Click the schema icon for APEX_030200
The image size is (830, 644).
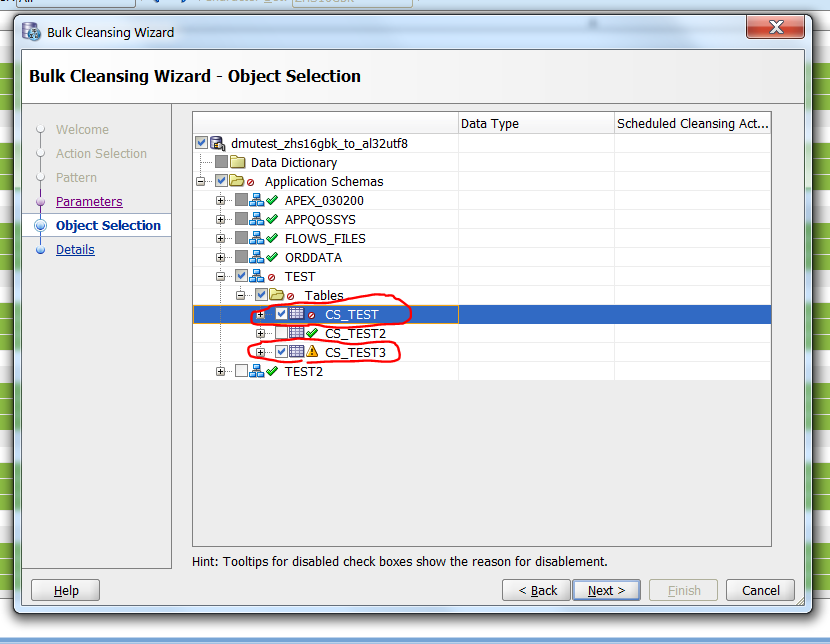pos(257,200)
